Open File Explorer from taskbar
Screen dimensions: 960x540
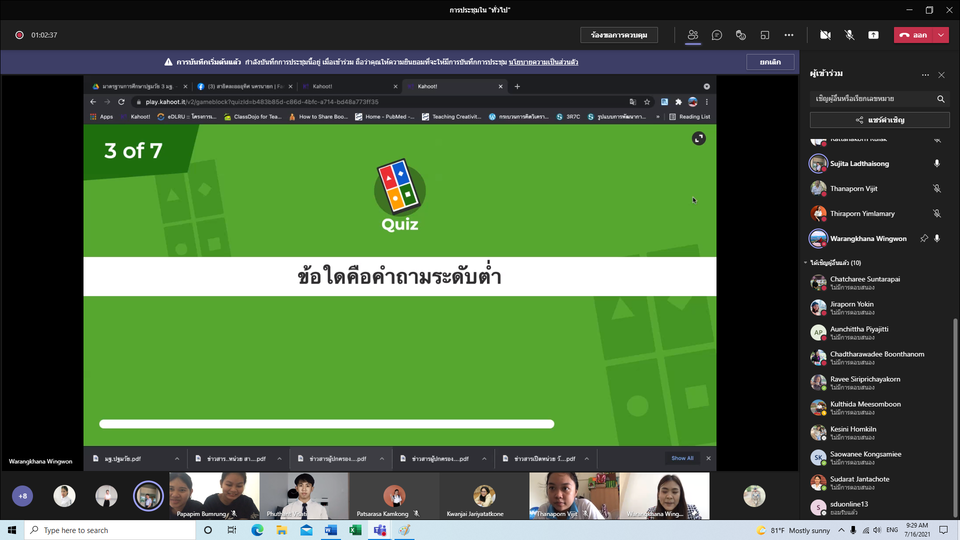[x=282, y=530]
